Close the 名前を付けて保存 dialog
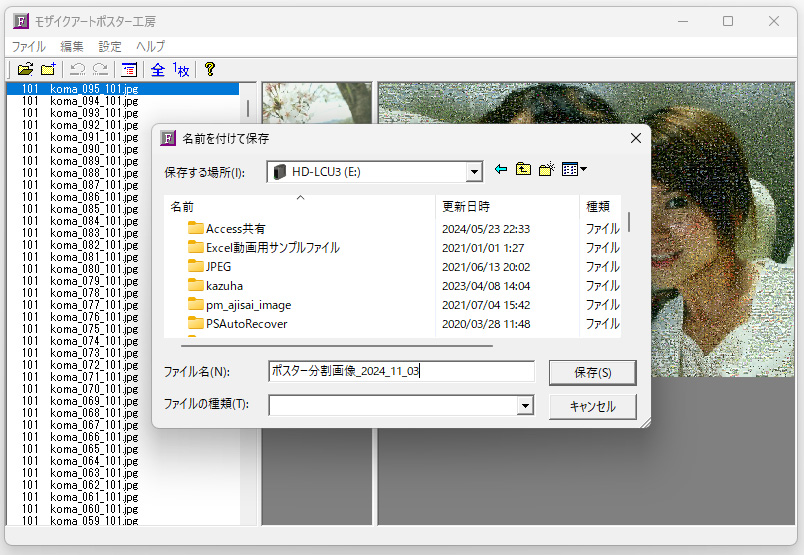 (x=636, y=138)
